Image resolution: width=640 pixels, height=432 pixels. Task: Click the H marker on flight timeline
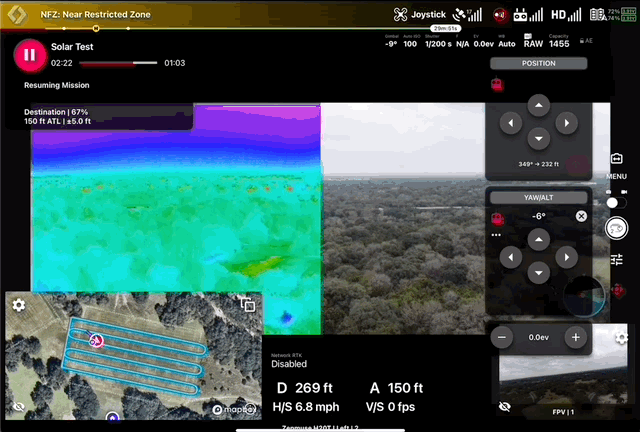(96, 28)
